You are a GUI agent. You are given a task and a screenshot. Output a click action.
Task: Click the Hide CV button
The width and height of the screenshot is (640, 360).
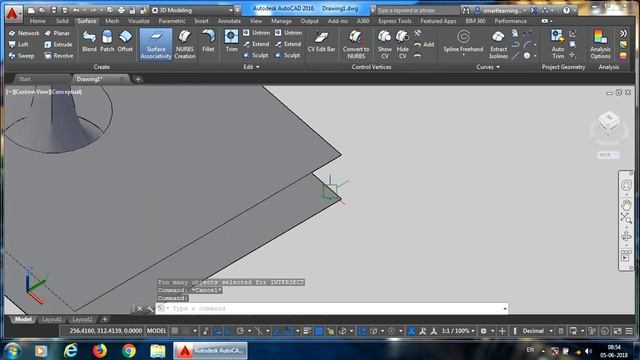click(x=402, y=44)
